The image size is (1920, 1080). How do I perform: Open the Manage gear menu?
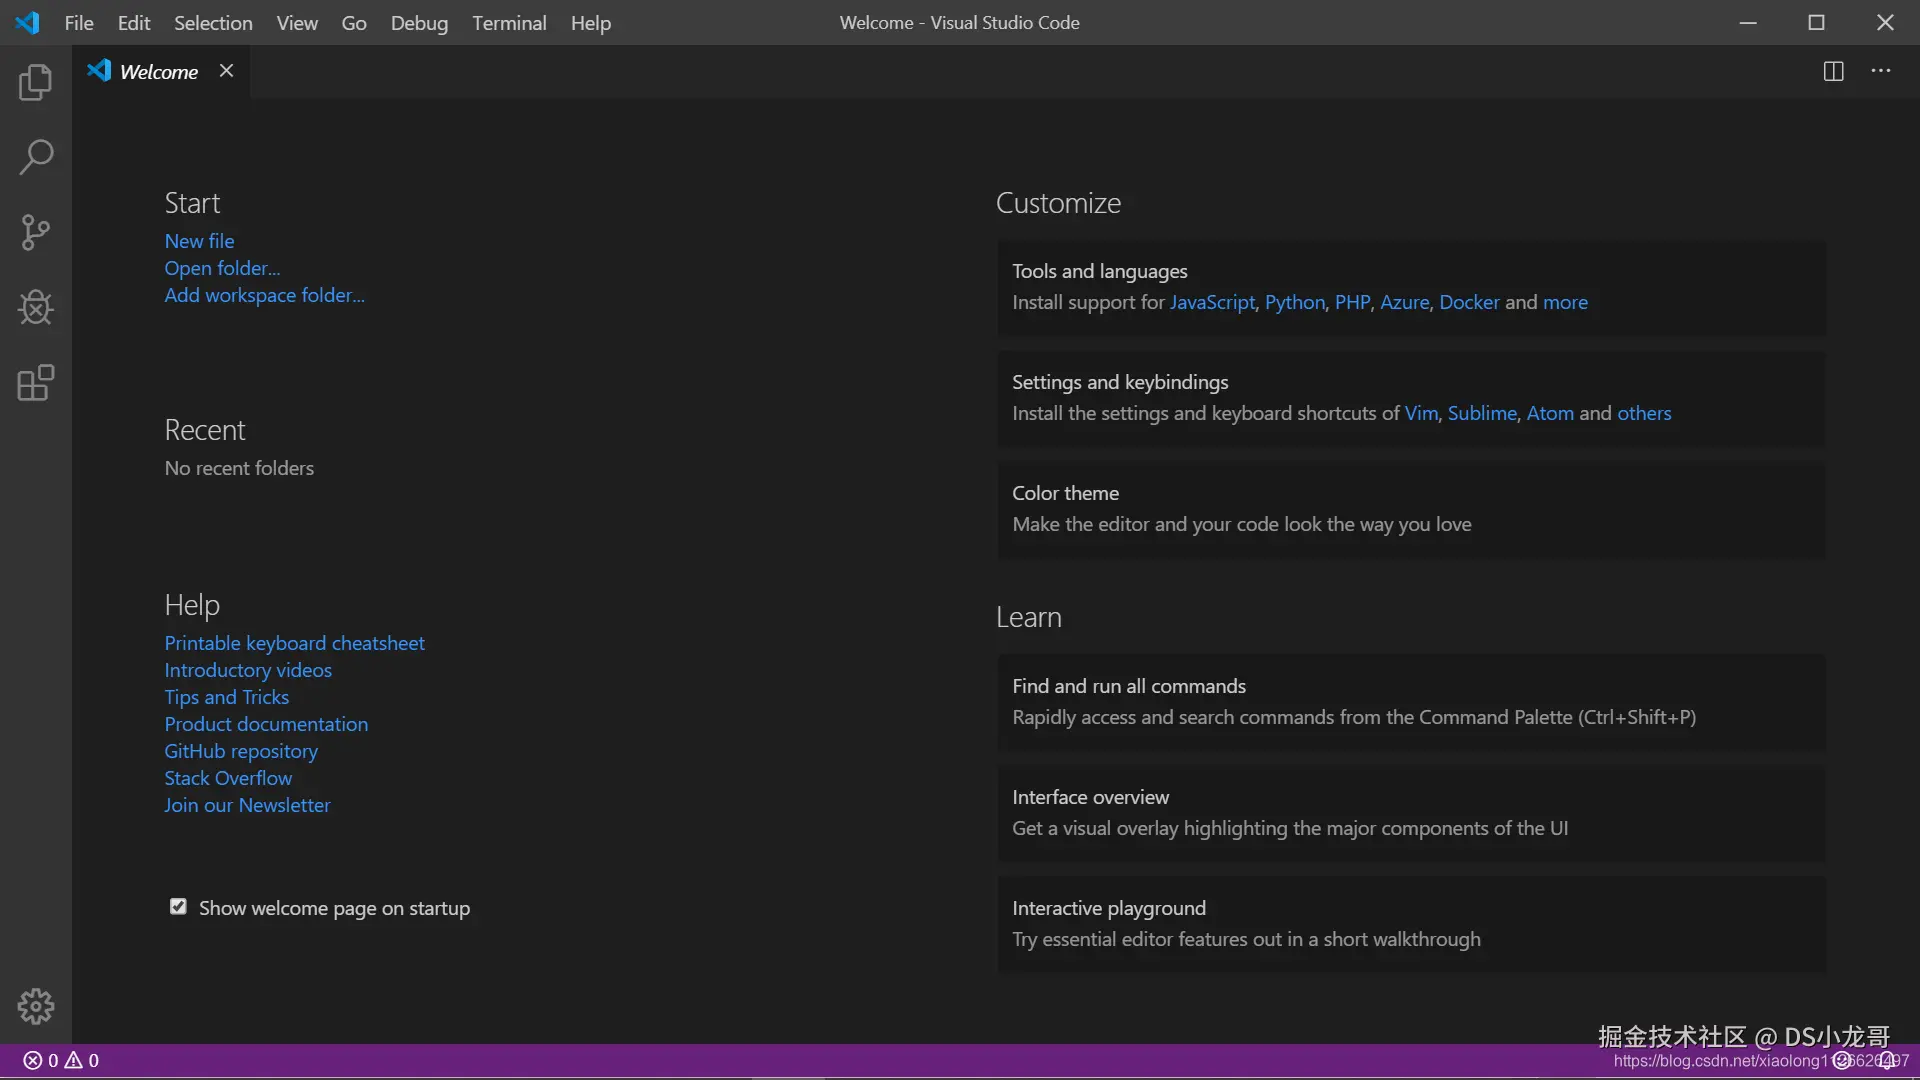click(36, 1006)
